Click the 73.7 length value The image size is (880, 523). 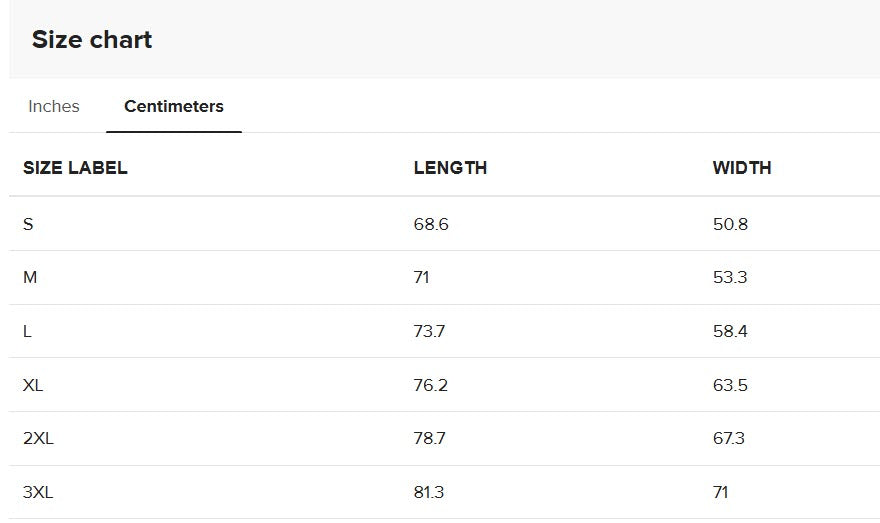[429, 332]
